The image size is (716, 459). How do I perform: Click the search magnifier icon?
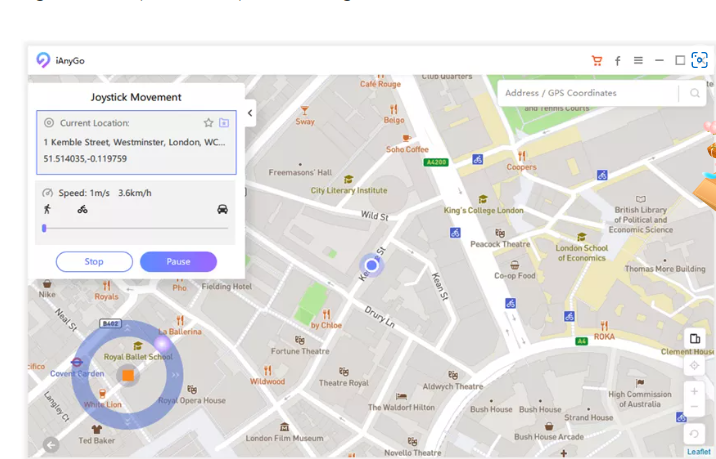tap(695, 93)
